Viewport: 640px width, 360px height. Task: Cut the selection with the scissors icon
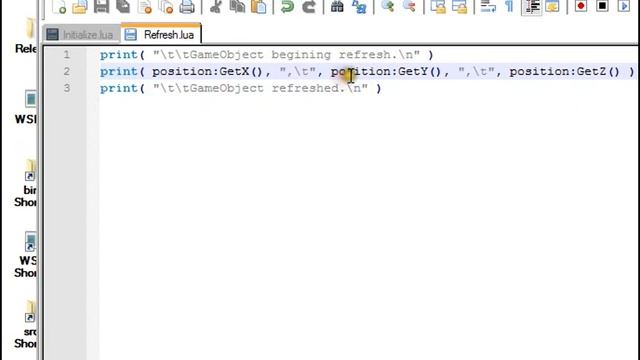click(x=216, y=7)
